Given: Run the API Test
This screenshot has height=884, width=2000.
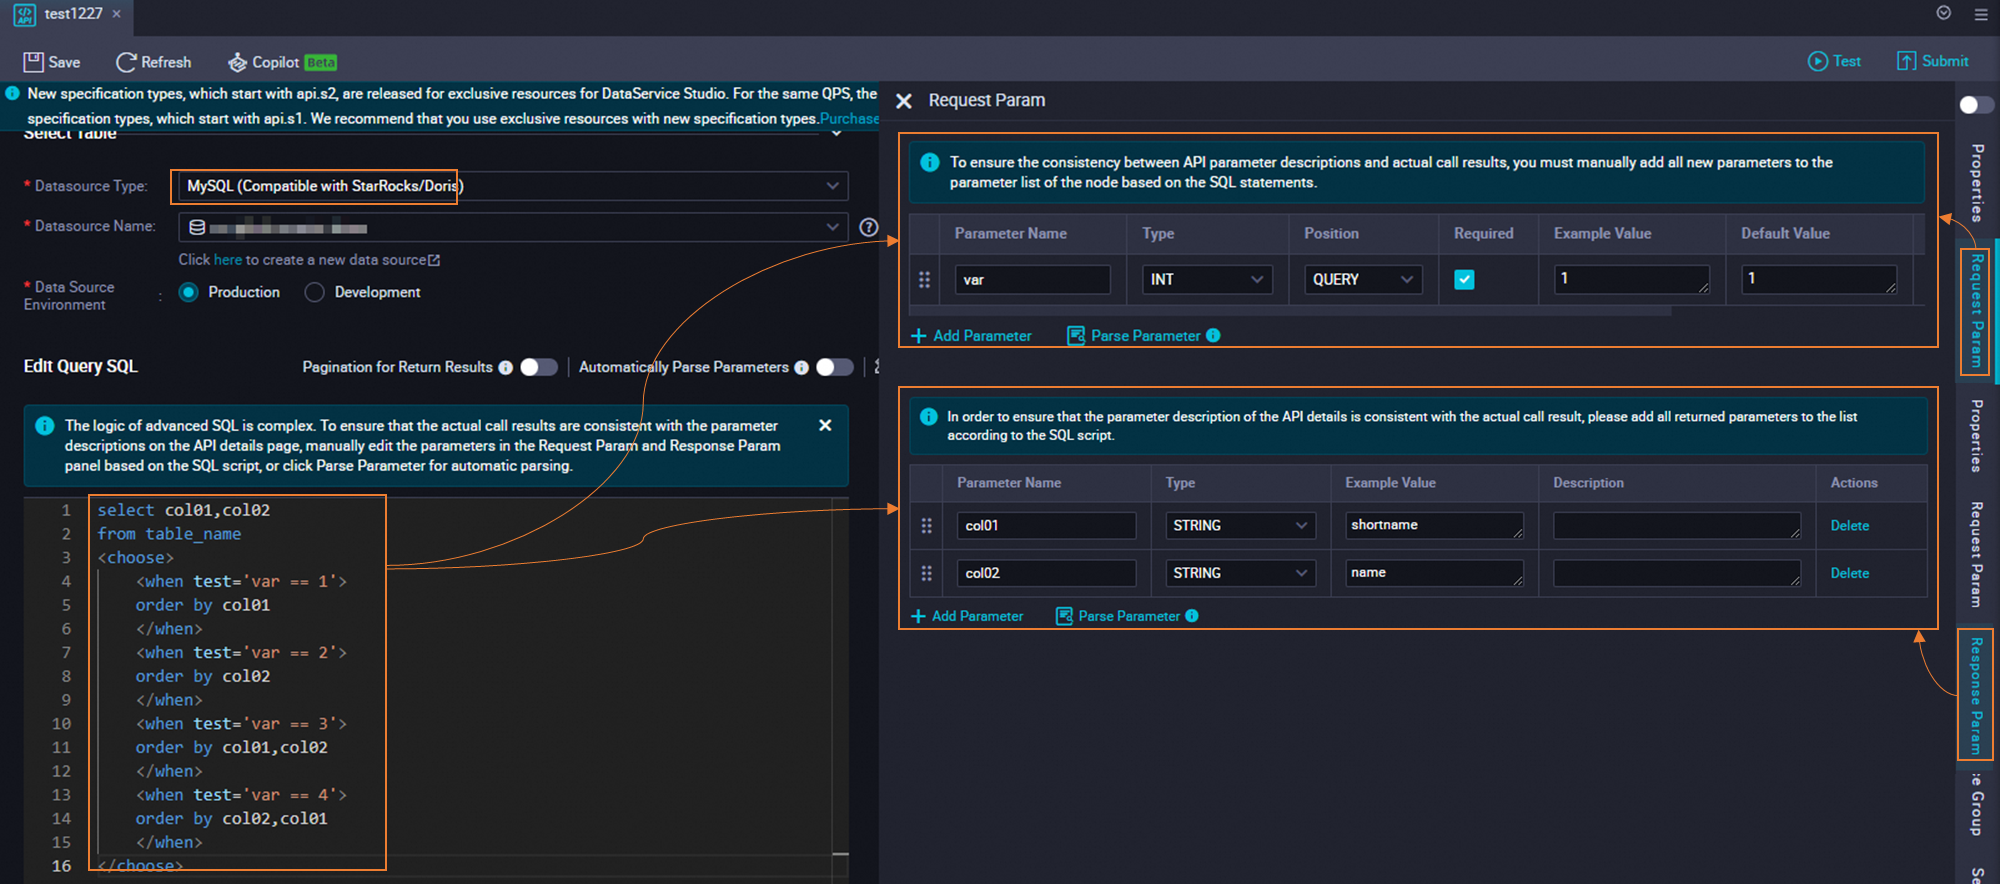Looking at the screenshot, I should [1834, 61].
